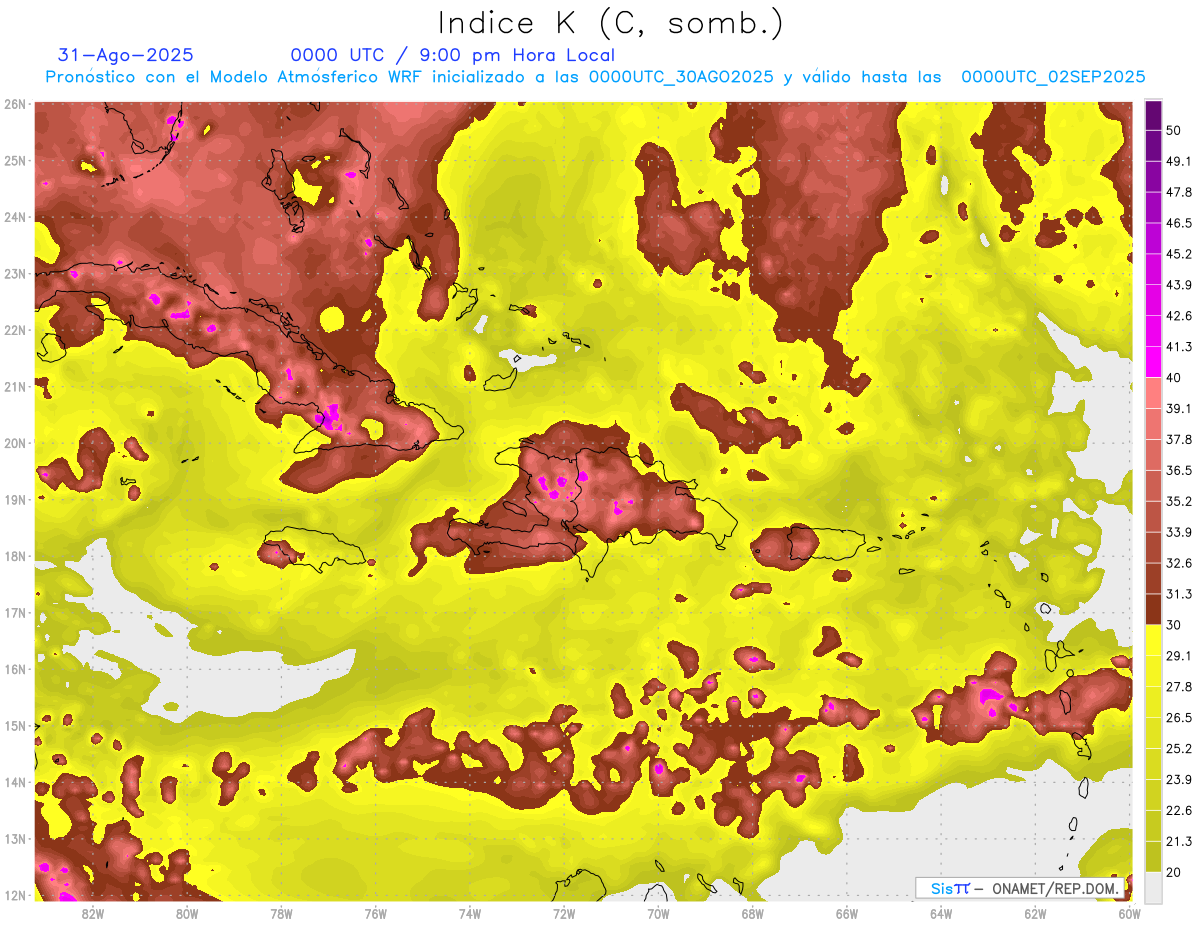Pick the magenta colorbar segment between 40 and 41.3
Screen dimensions: 1200x927
click(1154, 361)
